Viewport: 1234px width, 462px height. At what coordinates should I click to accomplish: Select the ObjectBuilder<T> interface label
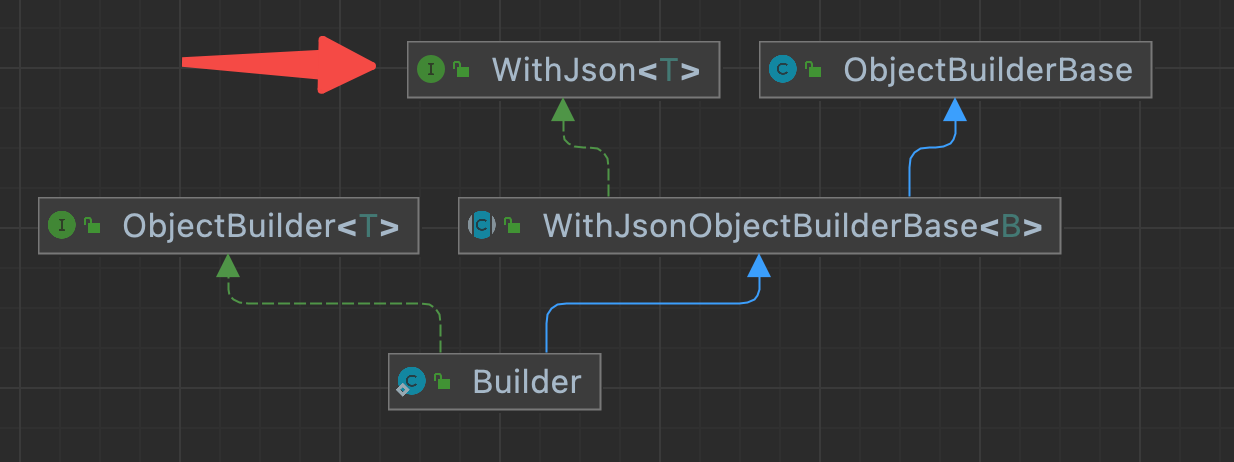coord(261,225)
